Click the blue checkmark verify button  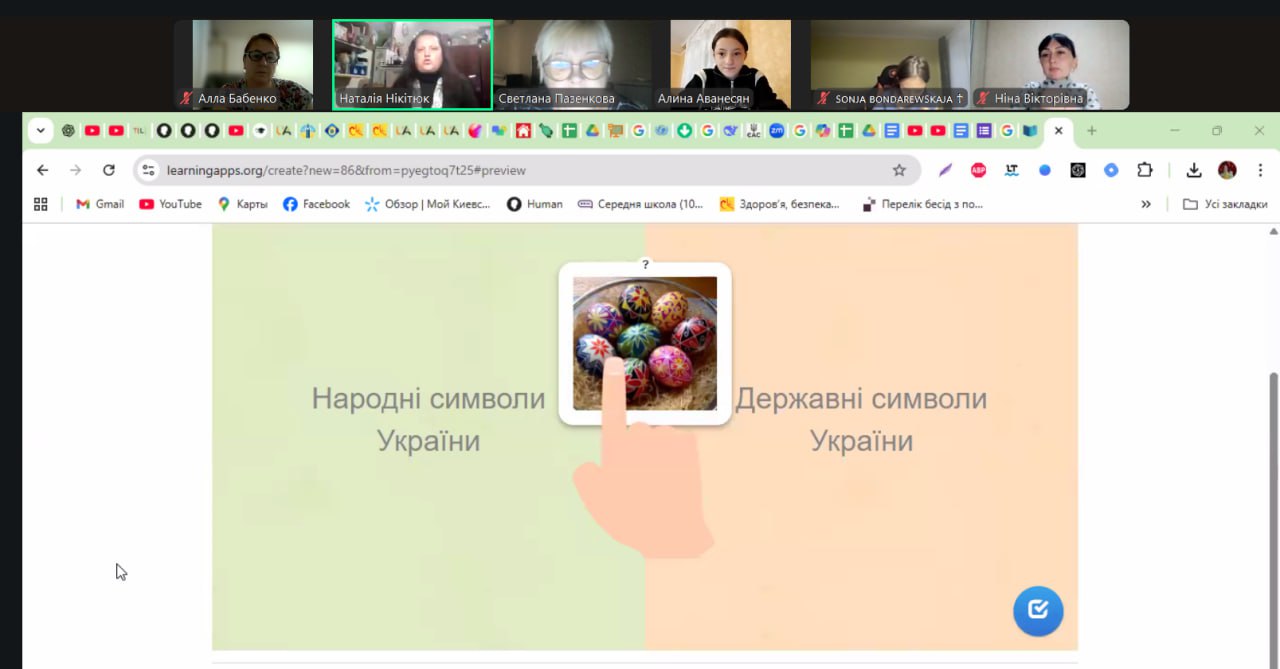[1038, 610]
